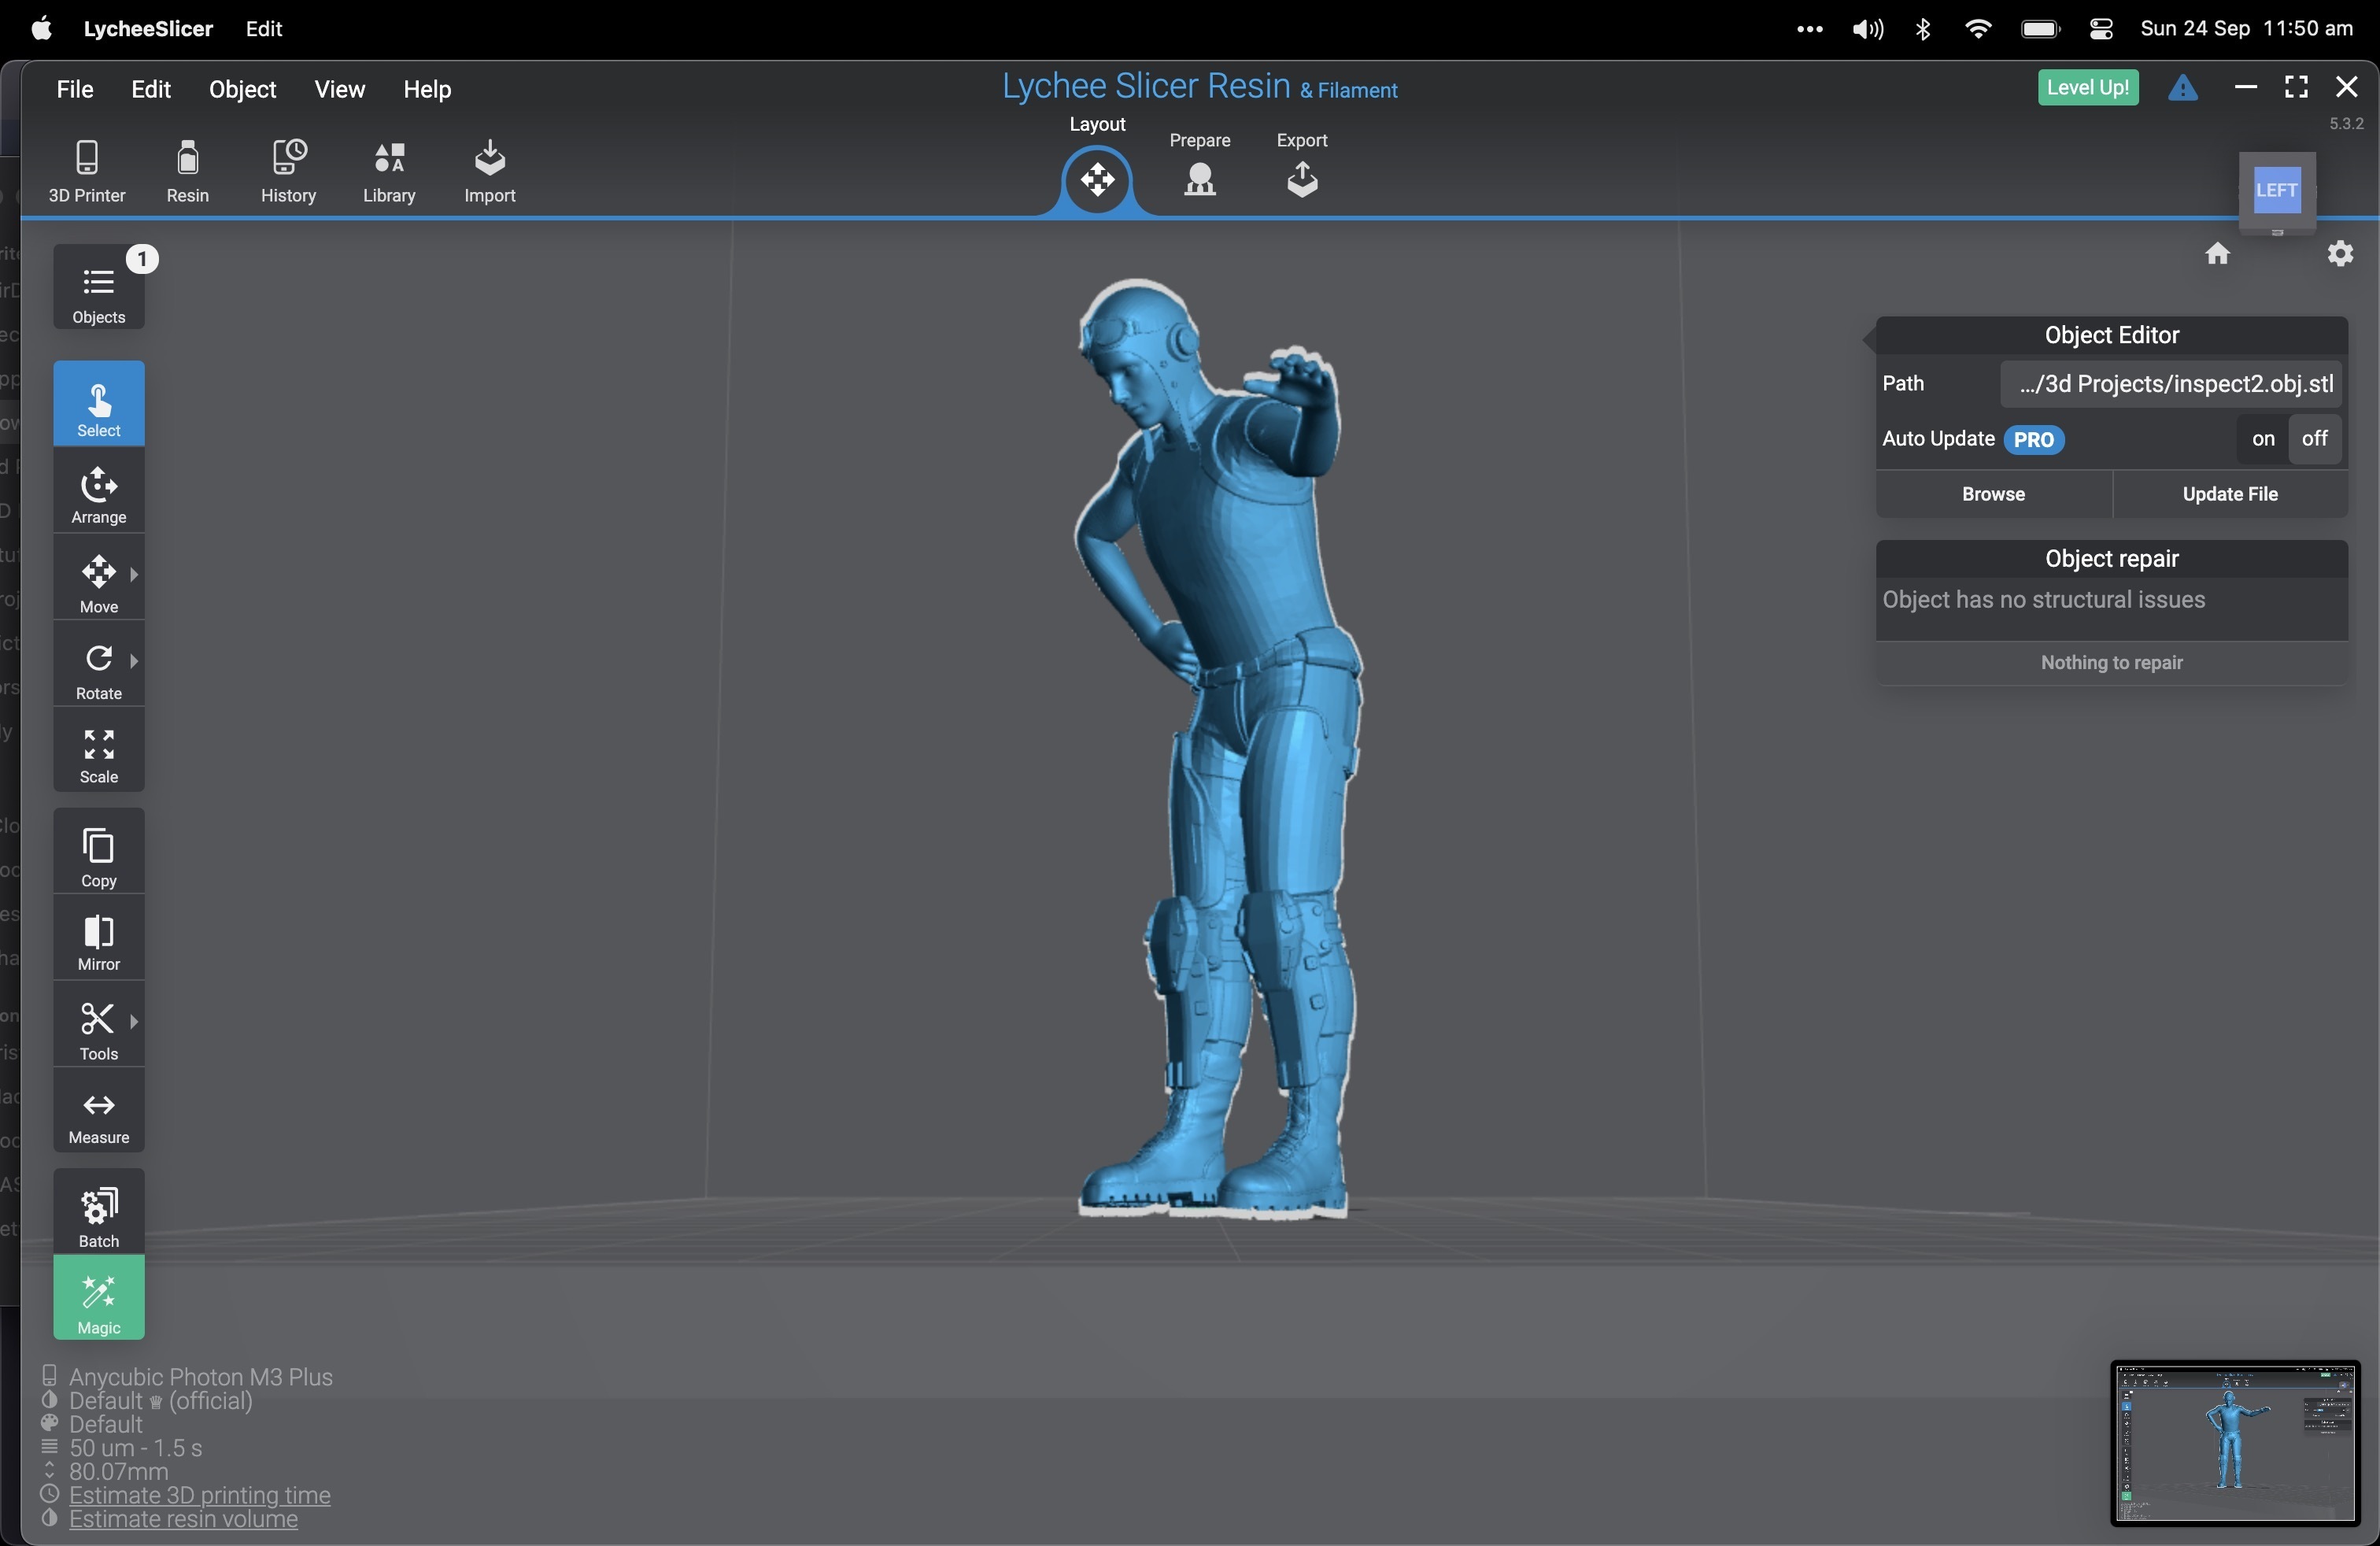Reset view with the home icon
This screenshot has height=1546, width=2380.
pos(2217,254)
